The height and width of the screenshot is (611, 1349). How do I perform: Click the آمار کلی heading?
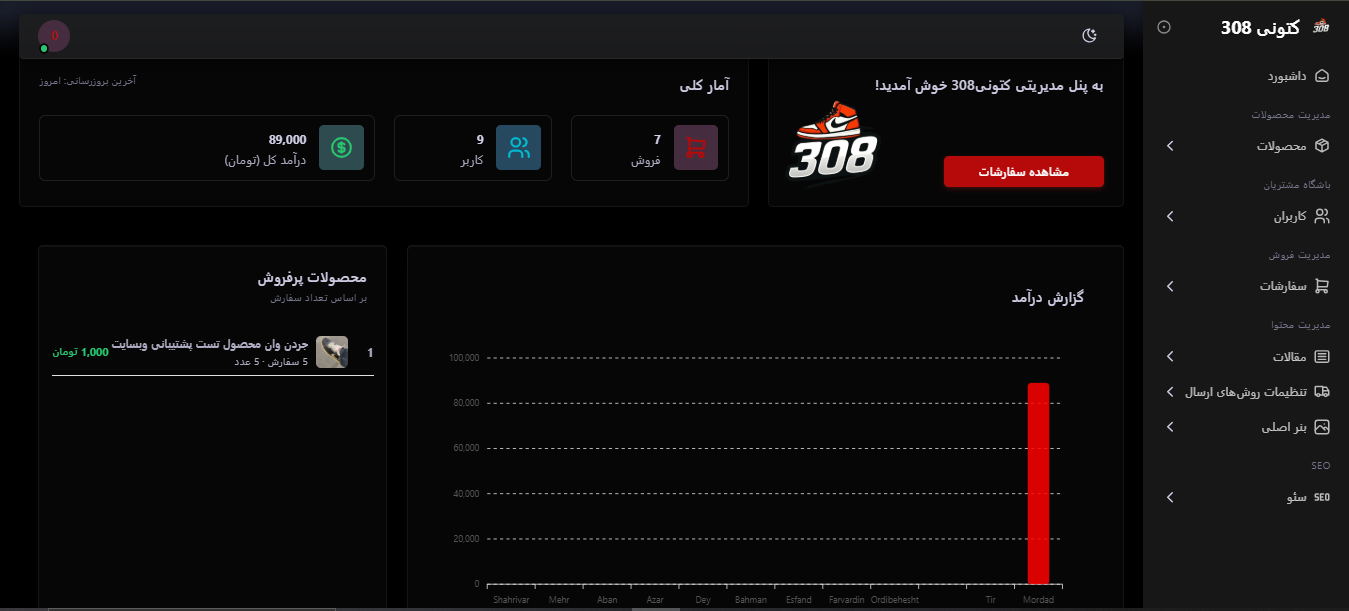[x=704, y=86]
